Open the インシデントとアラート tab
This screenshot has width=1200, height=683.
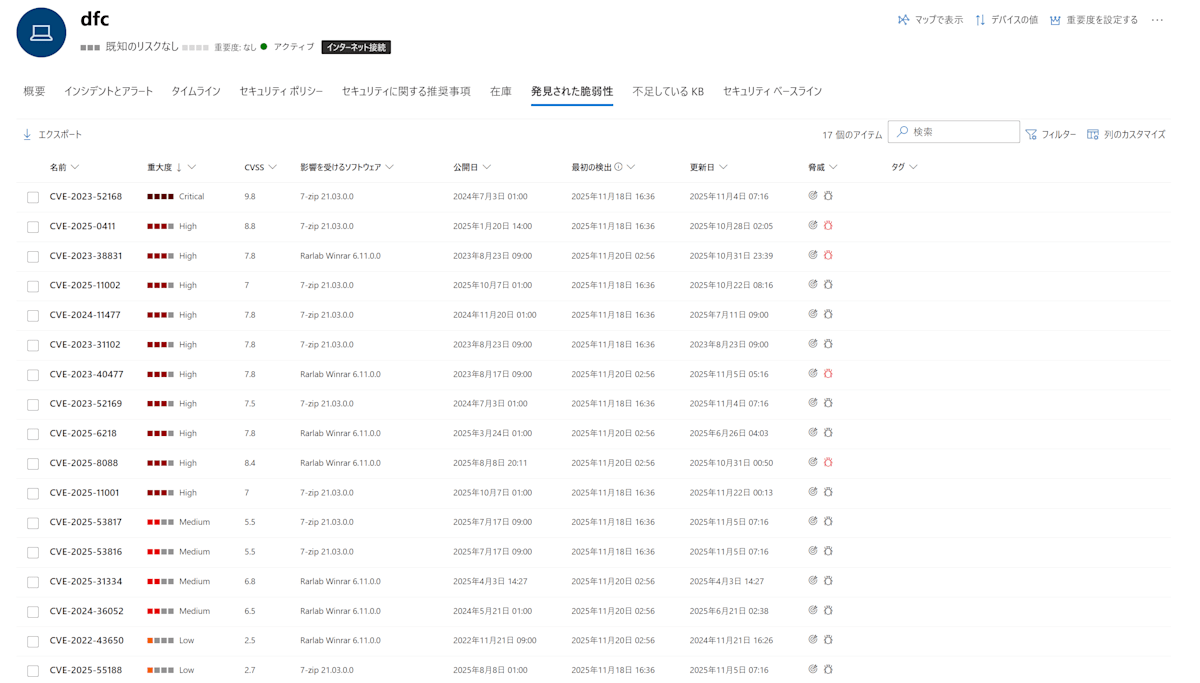click(x=109, y=91)
